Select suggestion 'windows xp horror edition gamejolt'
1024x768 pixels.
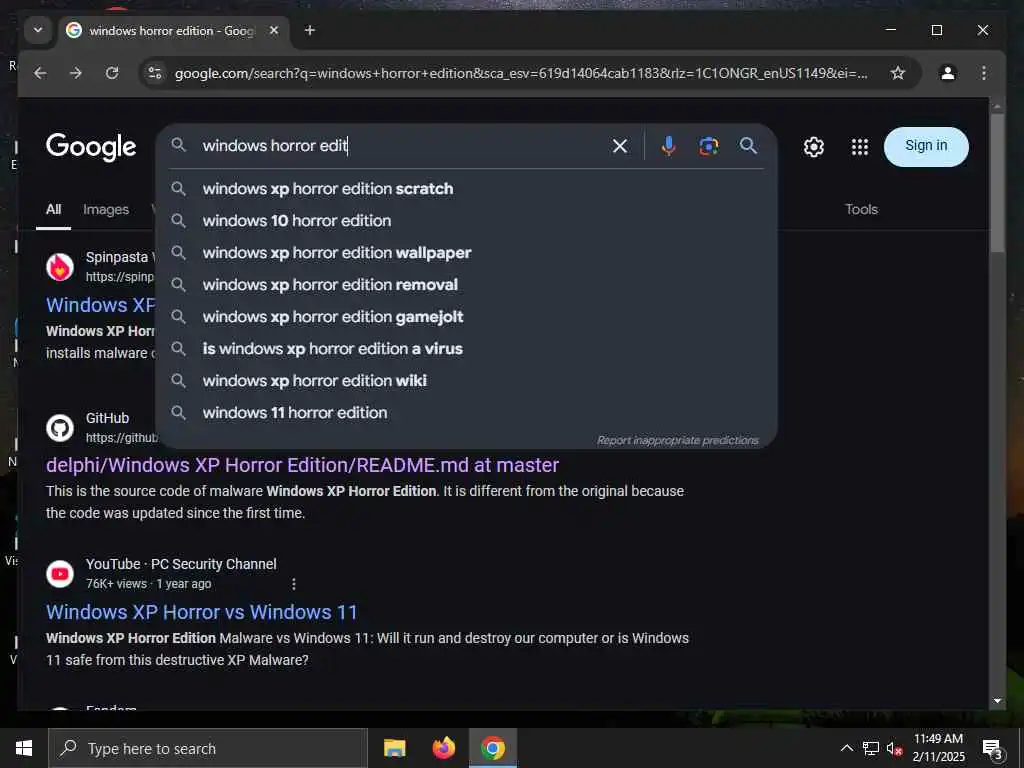pos(466,317)
